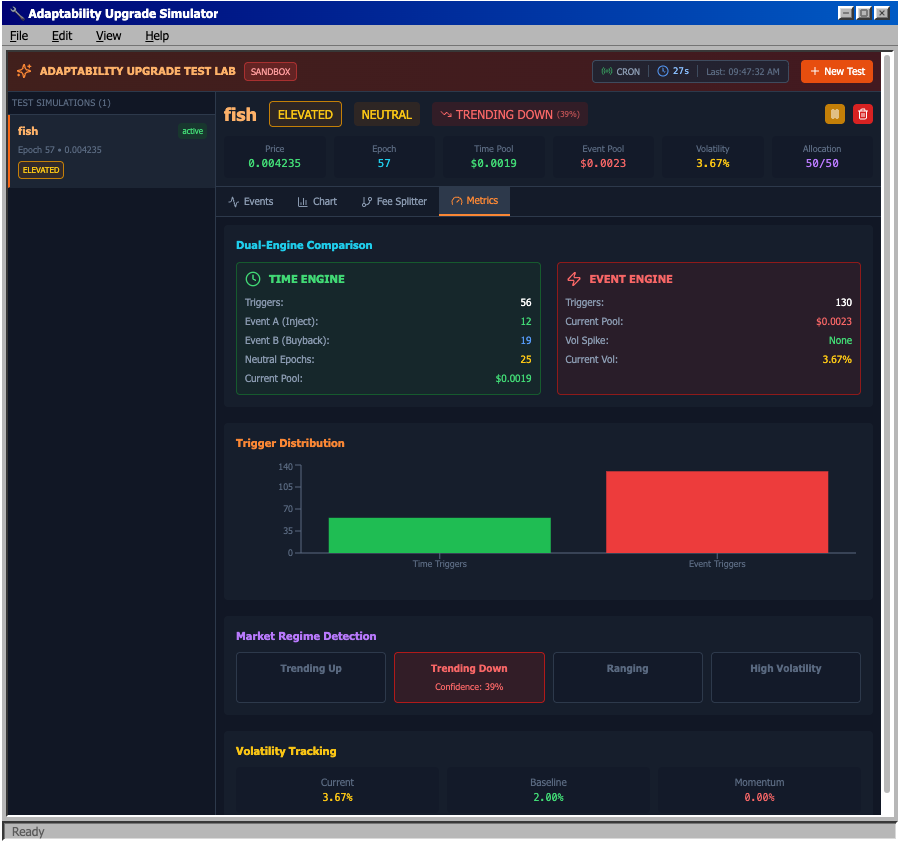Switch to the Events tab
Viewport: 898px width, 841px height.
(251, 202)
